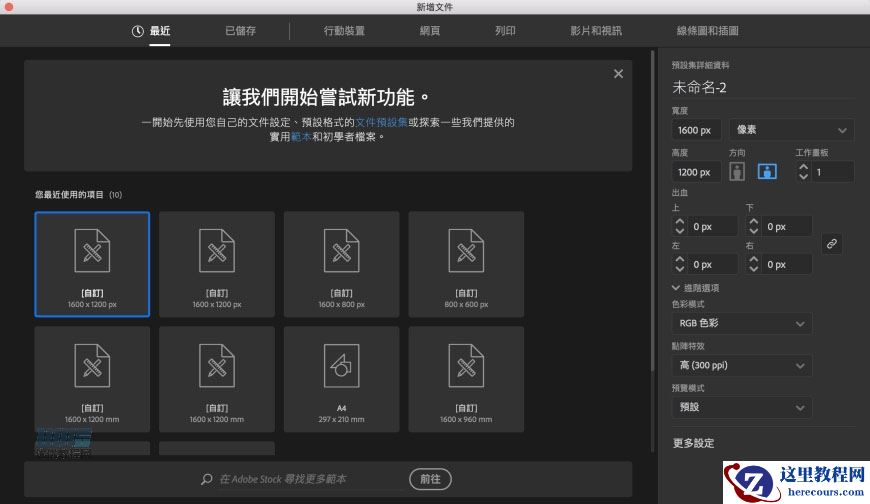Increase top bleed value

tap(680, 221)
